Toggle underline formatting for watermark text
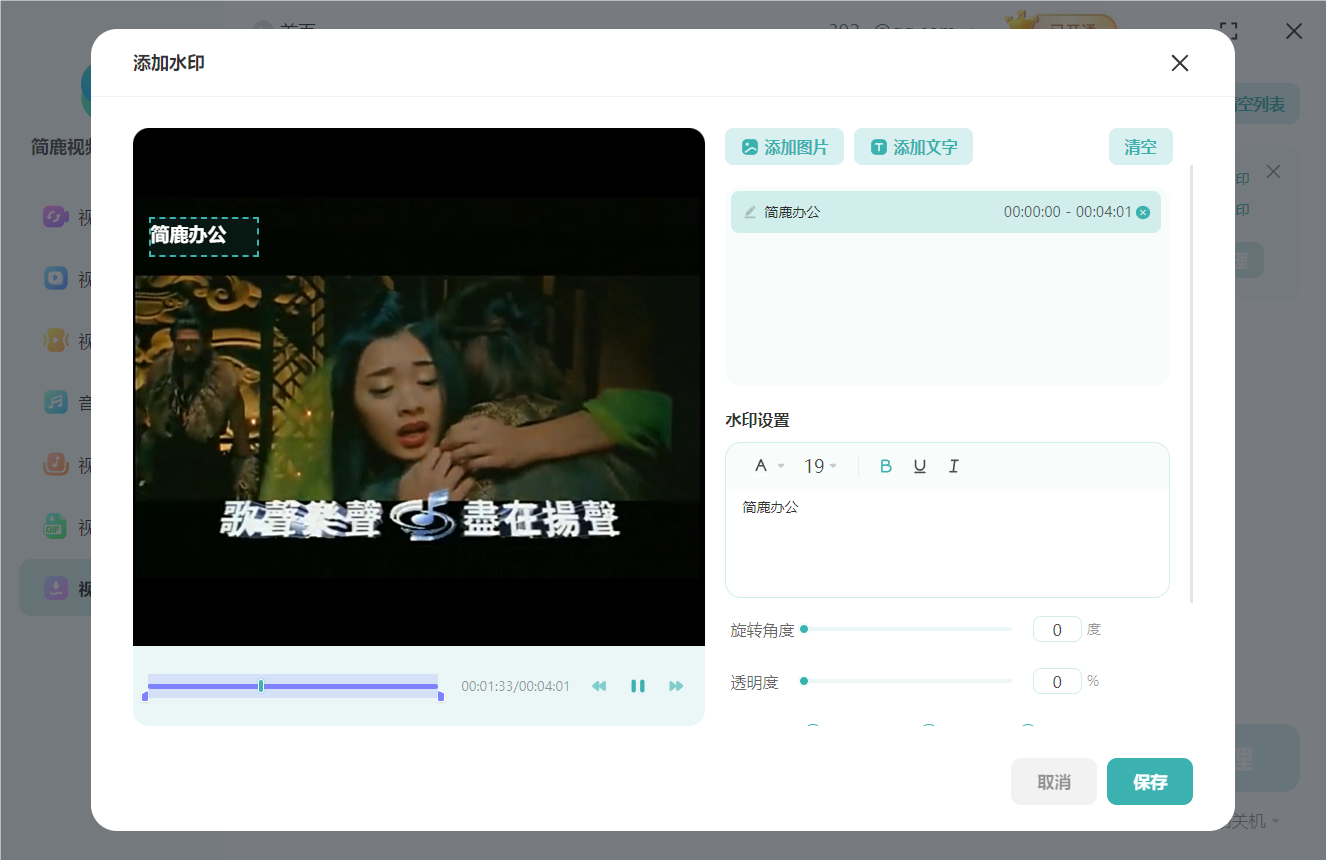 point(920,466)
